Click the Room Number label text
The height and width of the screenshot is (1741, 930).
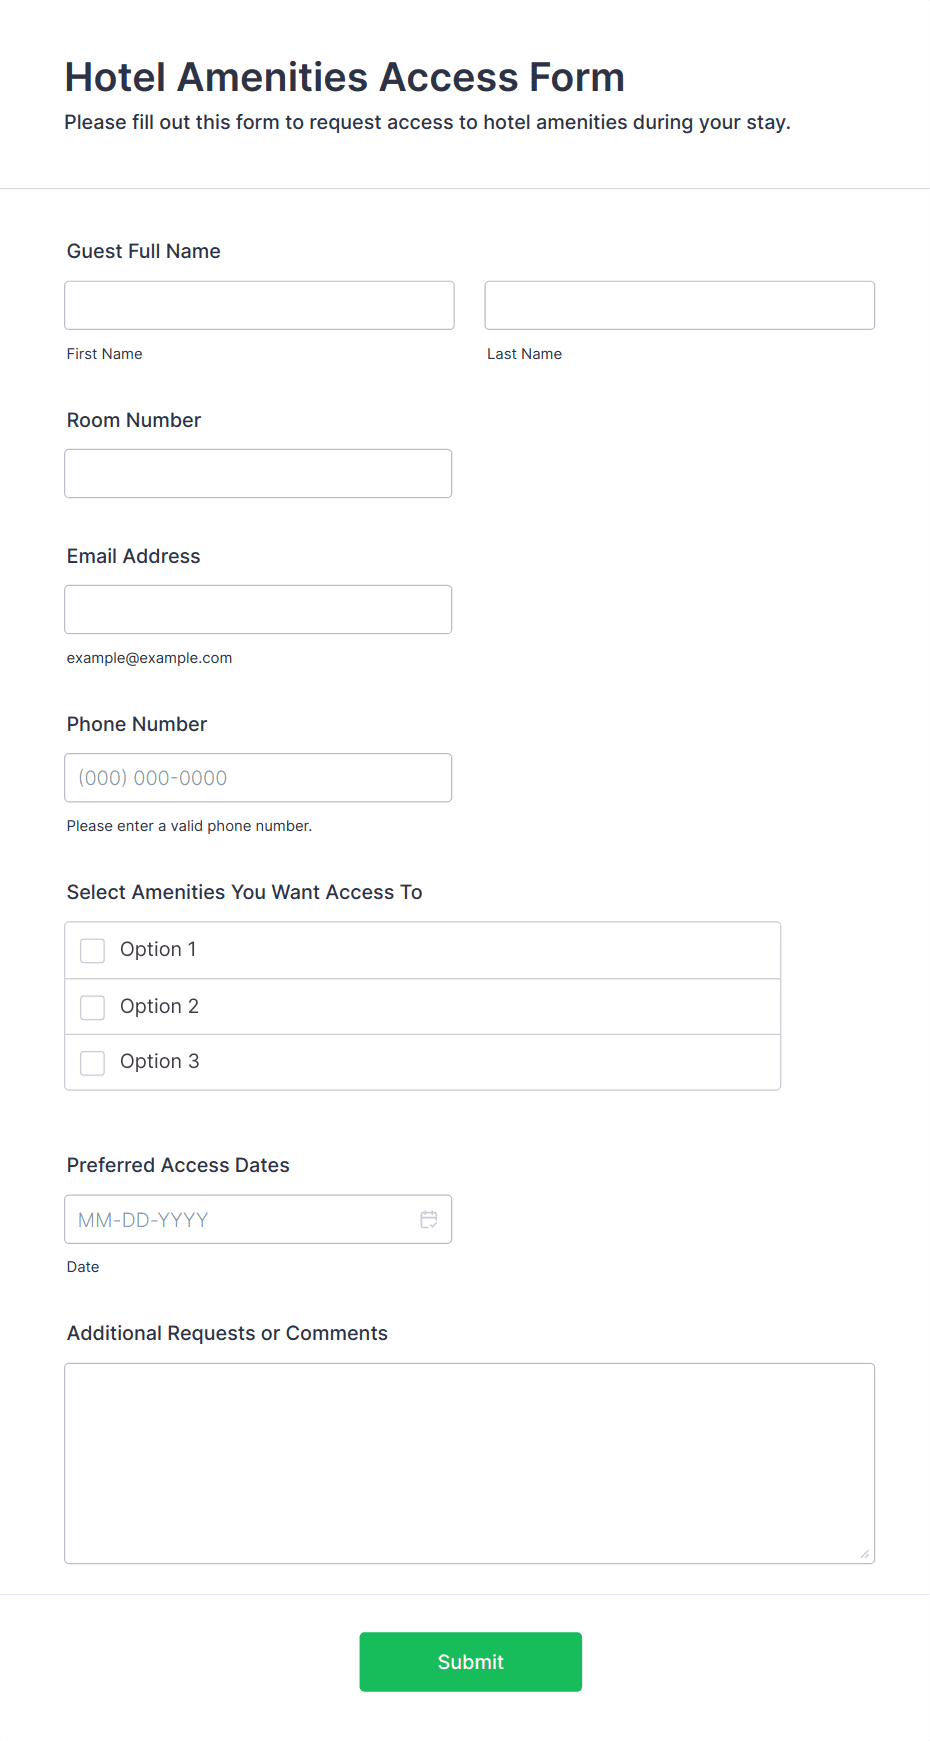pos(134,420)
